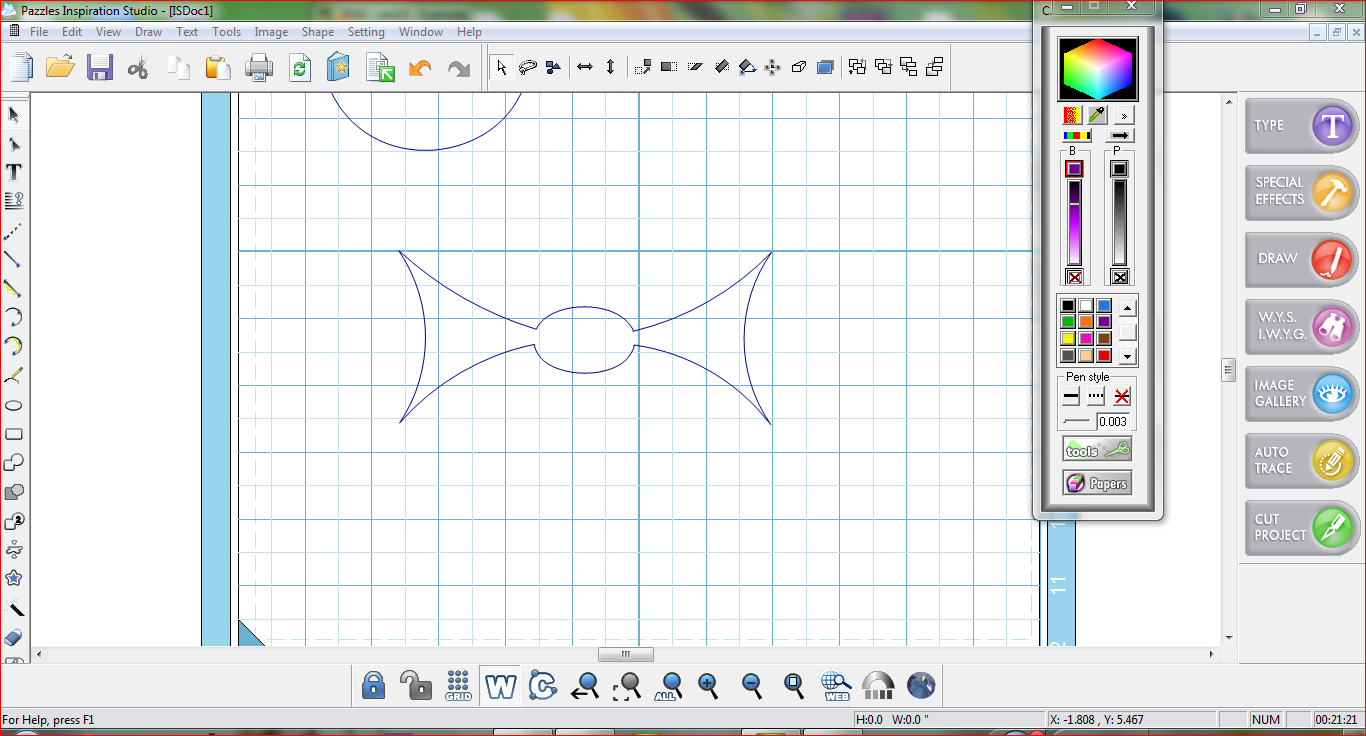Viewport: 1366px width, 736px height.
Task: Click the Undo orange arrow
Action: (x=420, y=67)
